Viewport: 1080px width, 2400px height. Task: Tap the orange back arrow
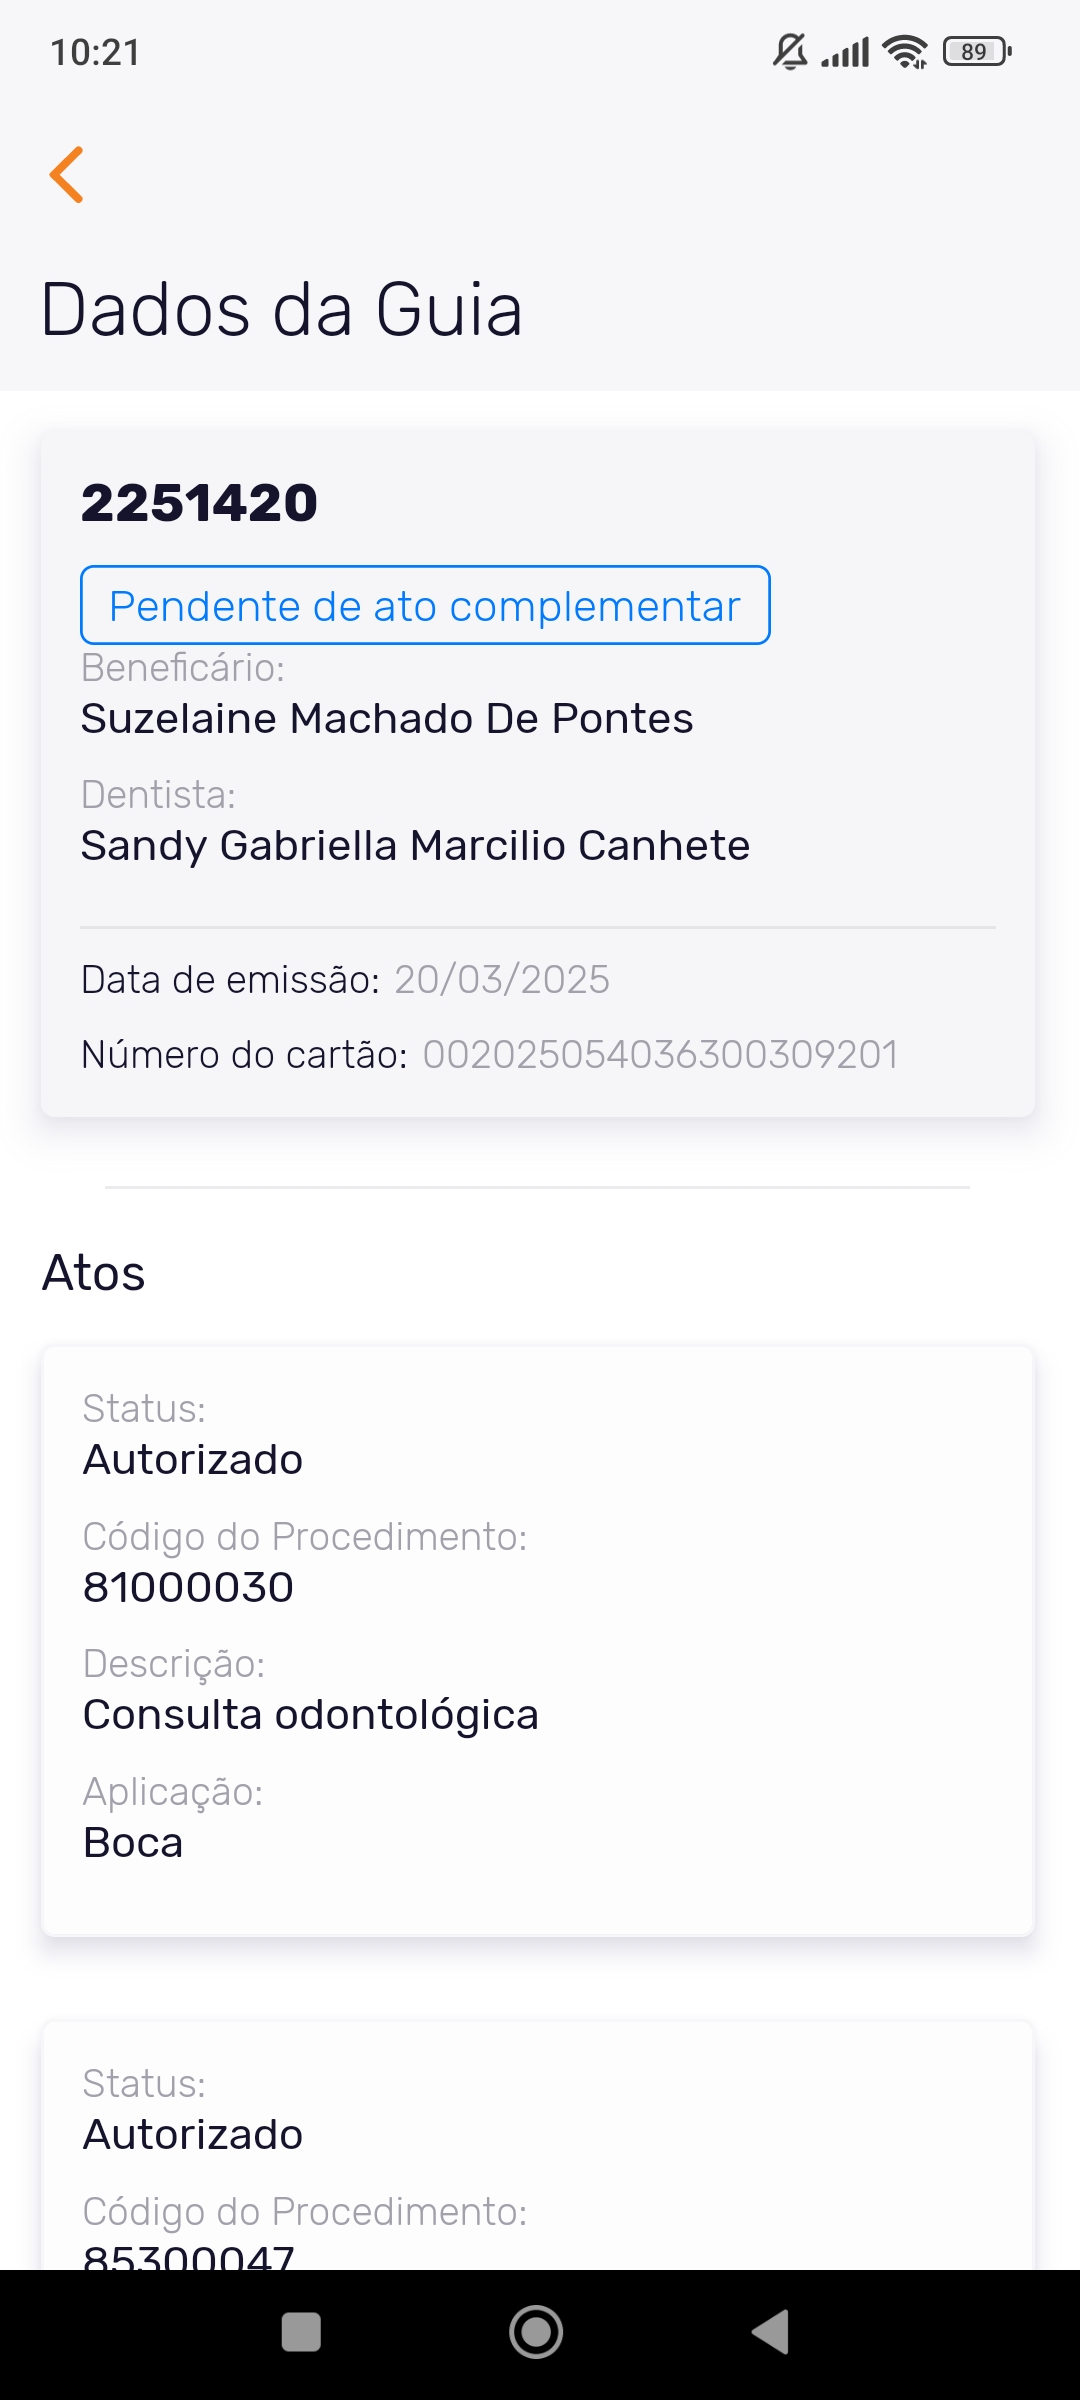pos(67,175)
